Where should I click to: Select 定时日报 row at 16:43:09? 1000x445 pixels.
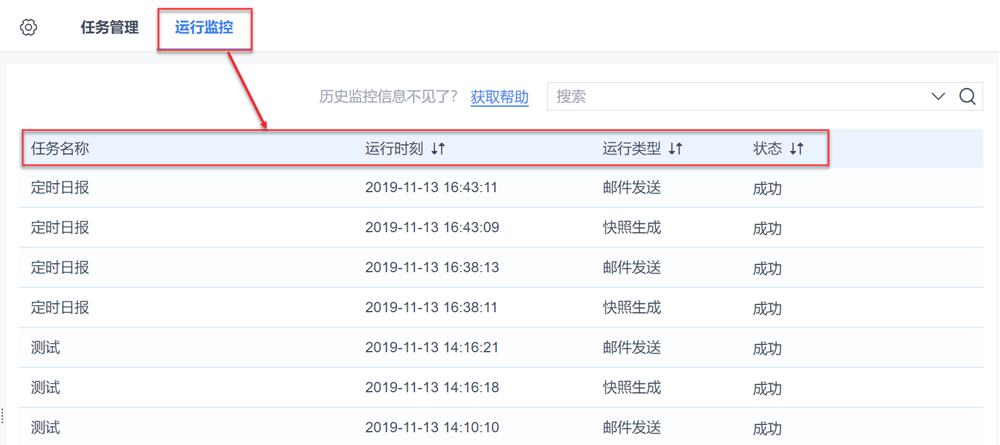[60, 228]
